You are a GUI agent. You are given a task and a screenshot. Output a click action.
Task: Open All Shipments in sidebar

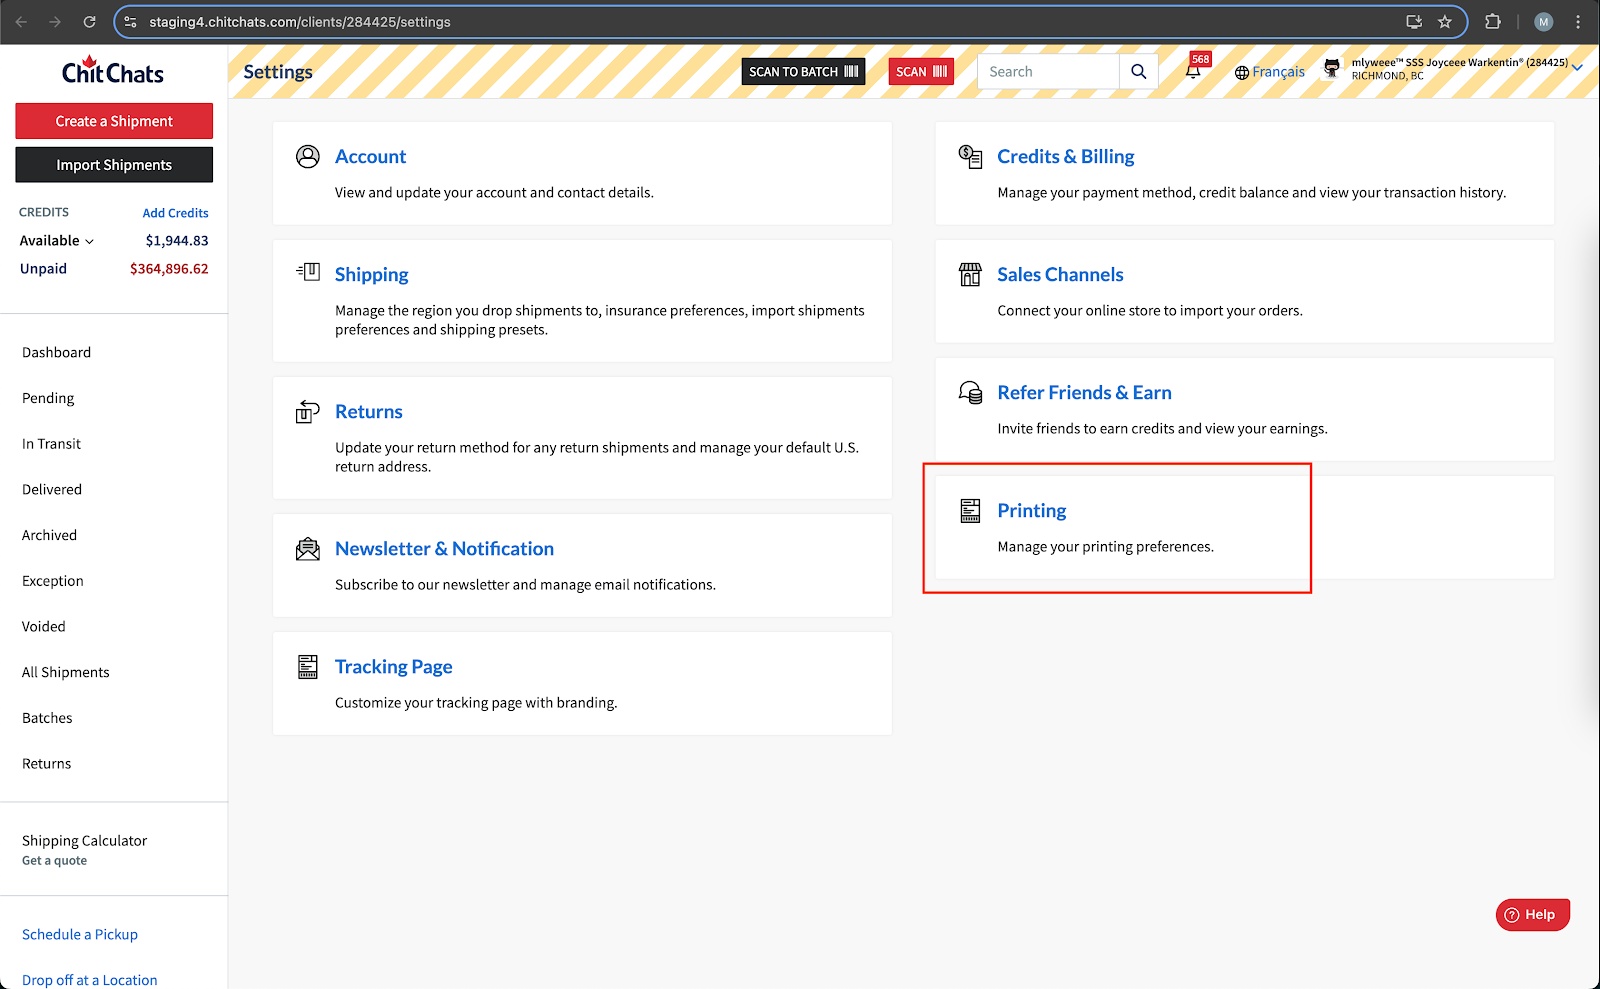click(66, 672)
